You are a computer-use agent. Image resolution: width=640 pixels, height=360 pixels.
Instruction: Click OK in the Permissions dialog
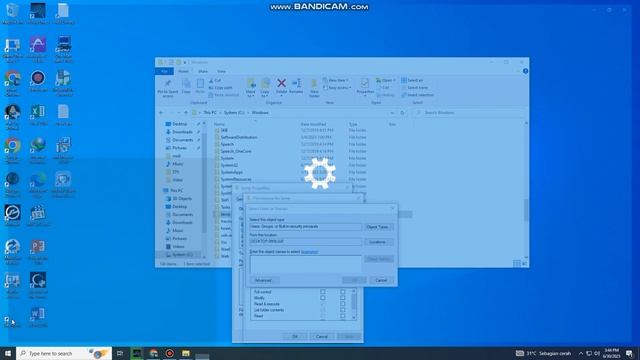click(295, 337)
